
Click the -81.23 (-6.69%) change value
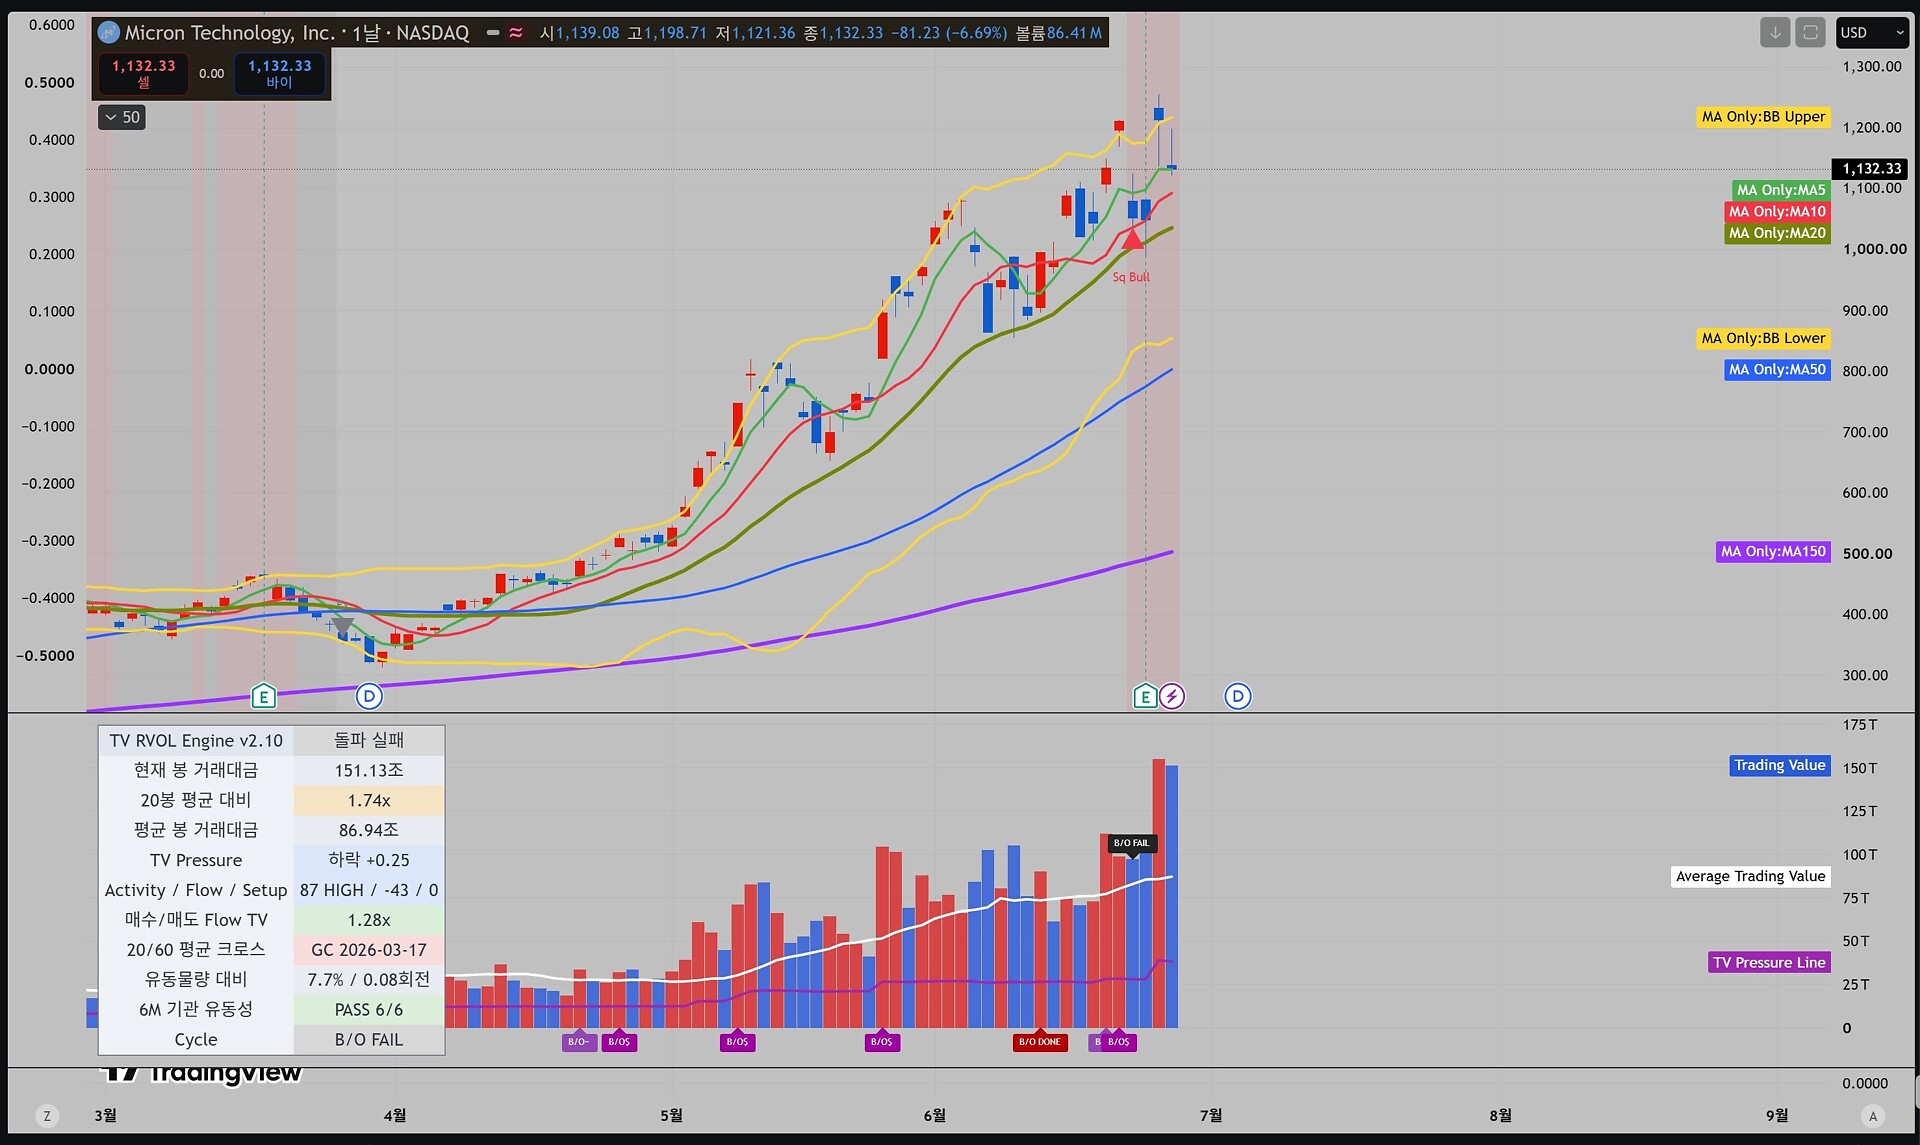click(949, 33)
